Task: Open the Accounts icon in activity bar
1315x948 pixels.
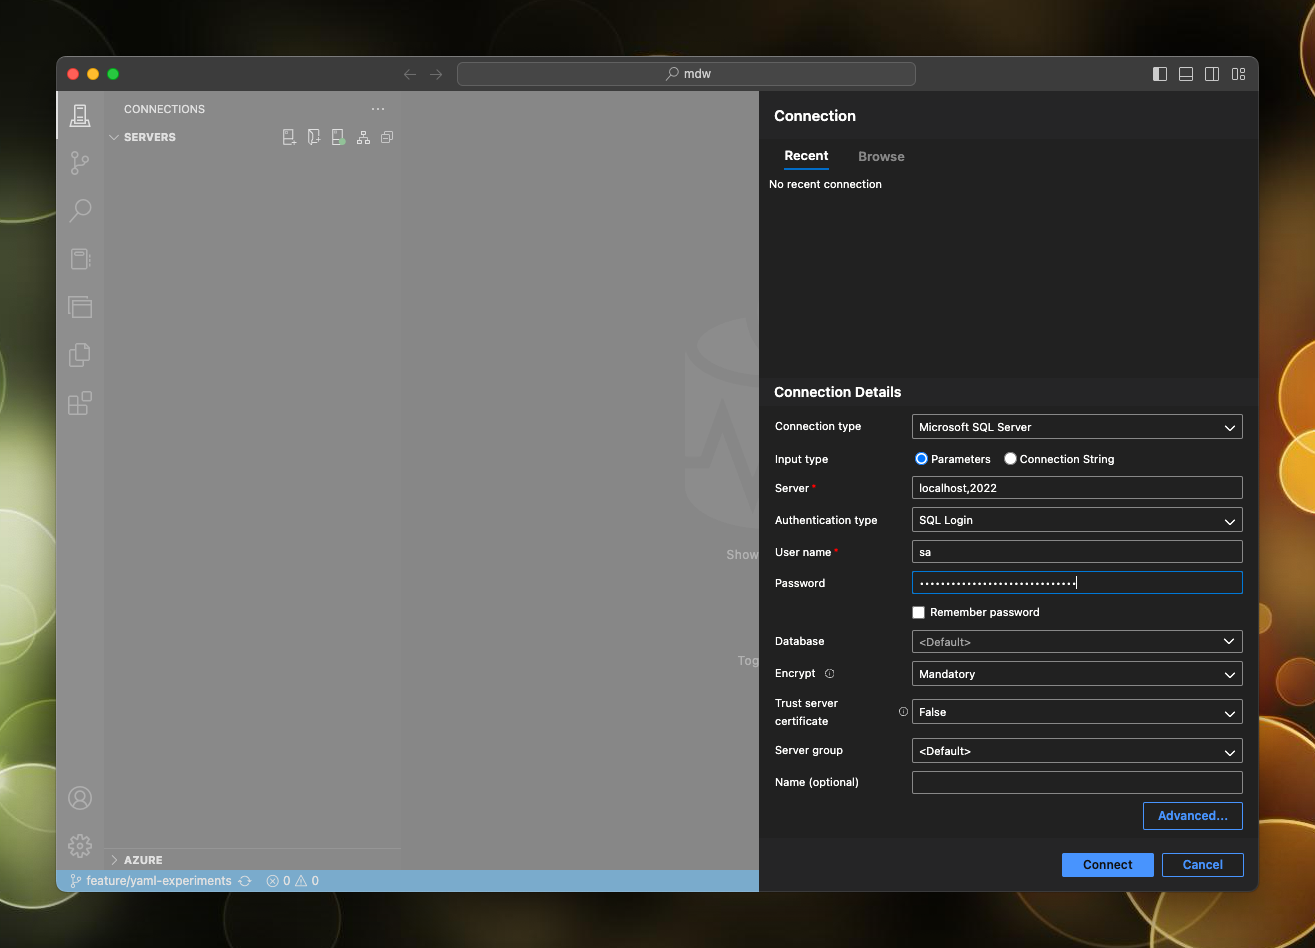Action: [x=80, y=798]
